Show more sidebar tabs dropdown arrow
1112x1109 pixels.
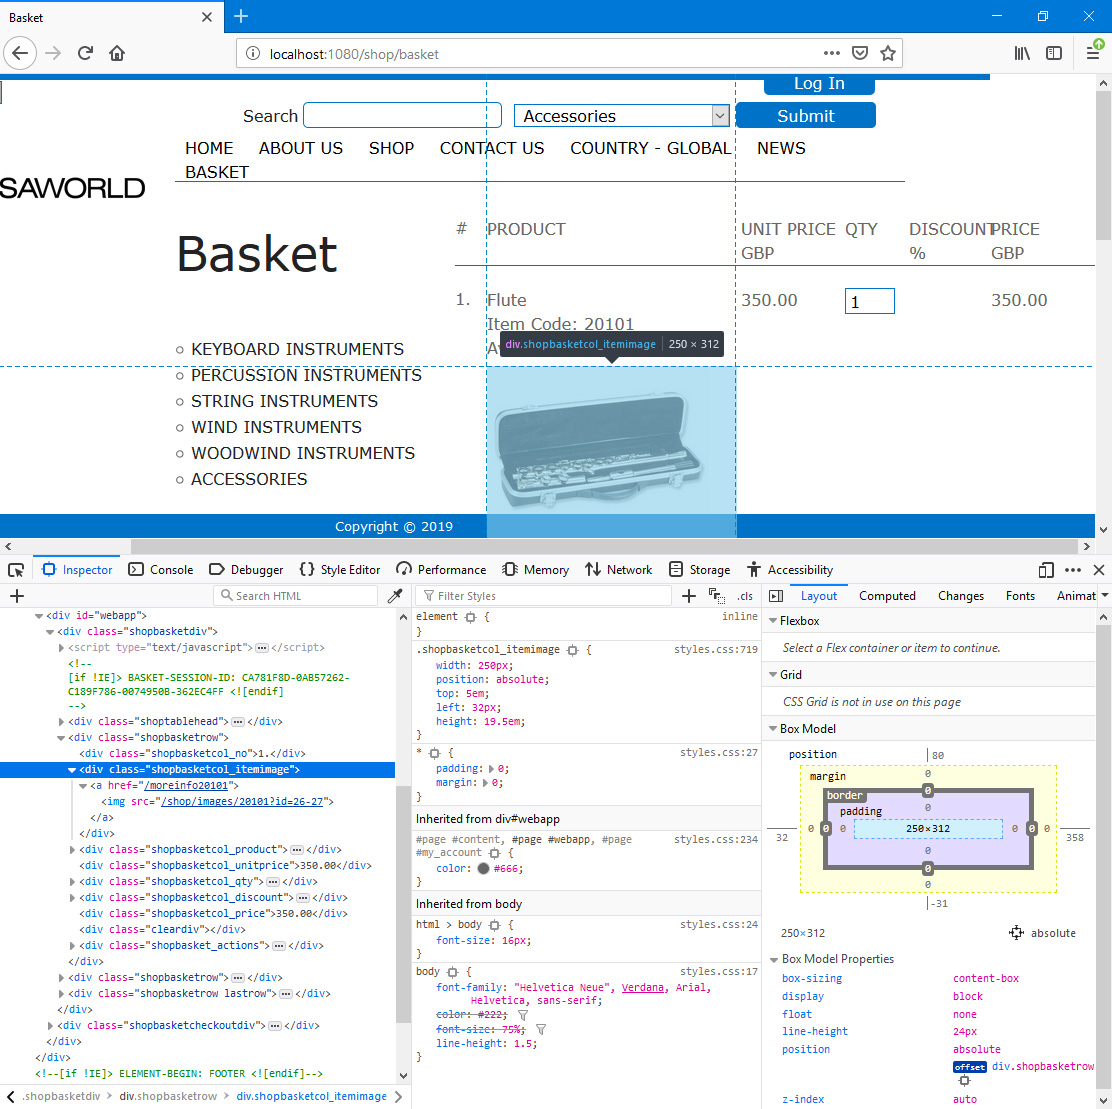pos(1104,596)
